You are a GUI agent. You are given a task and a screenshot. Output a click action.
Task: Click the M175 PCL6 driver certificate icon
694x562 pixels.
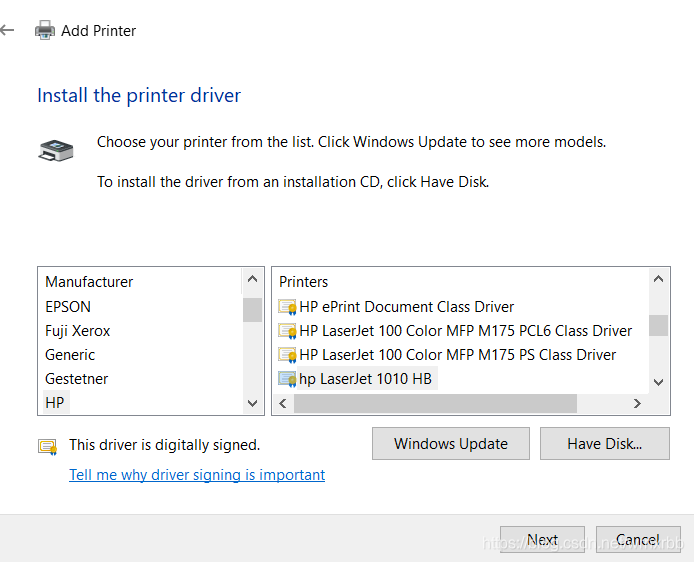[287, 331]
